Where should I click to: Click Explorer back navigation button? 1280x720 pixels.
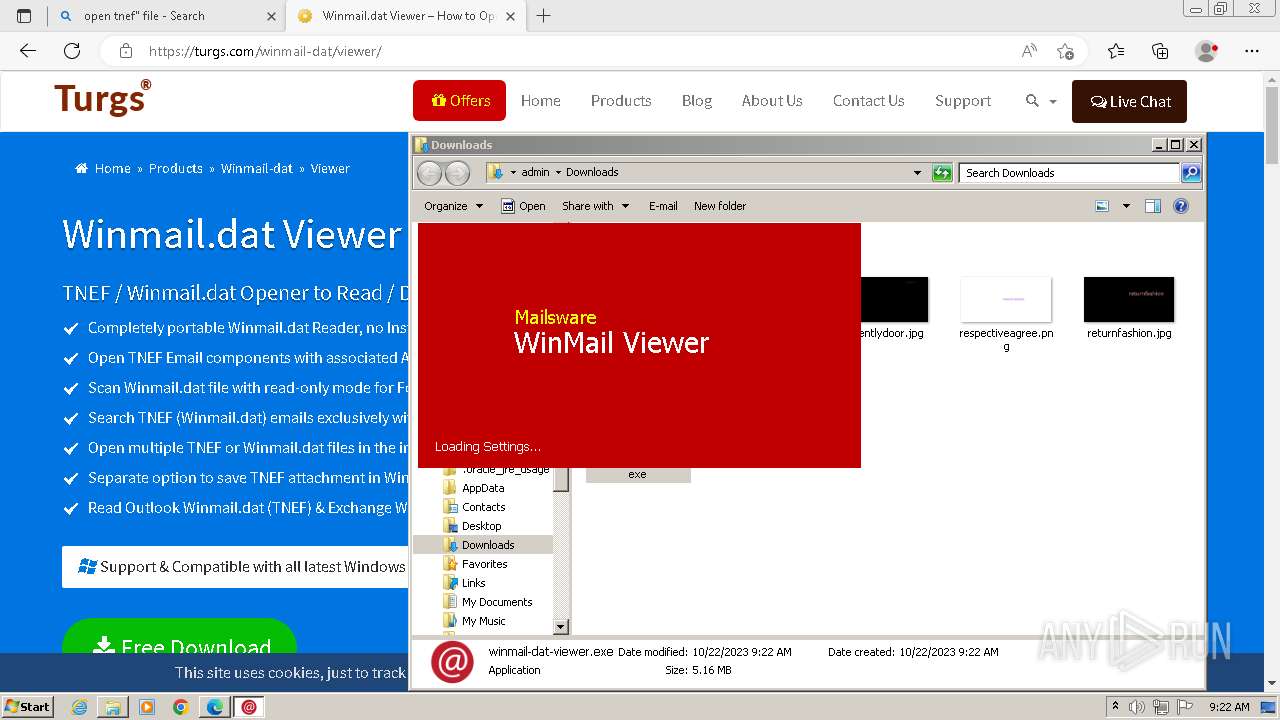(429, 173)
